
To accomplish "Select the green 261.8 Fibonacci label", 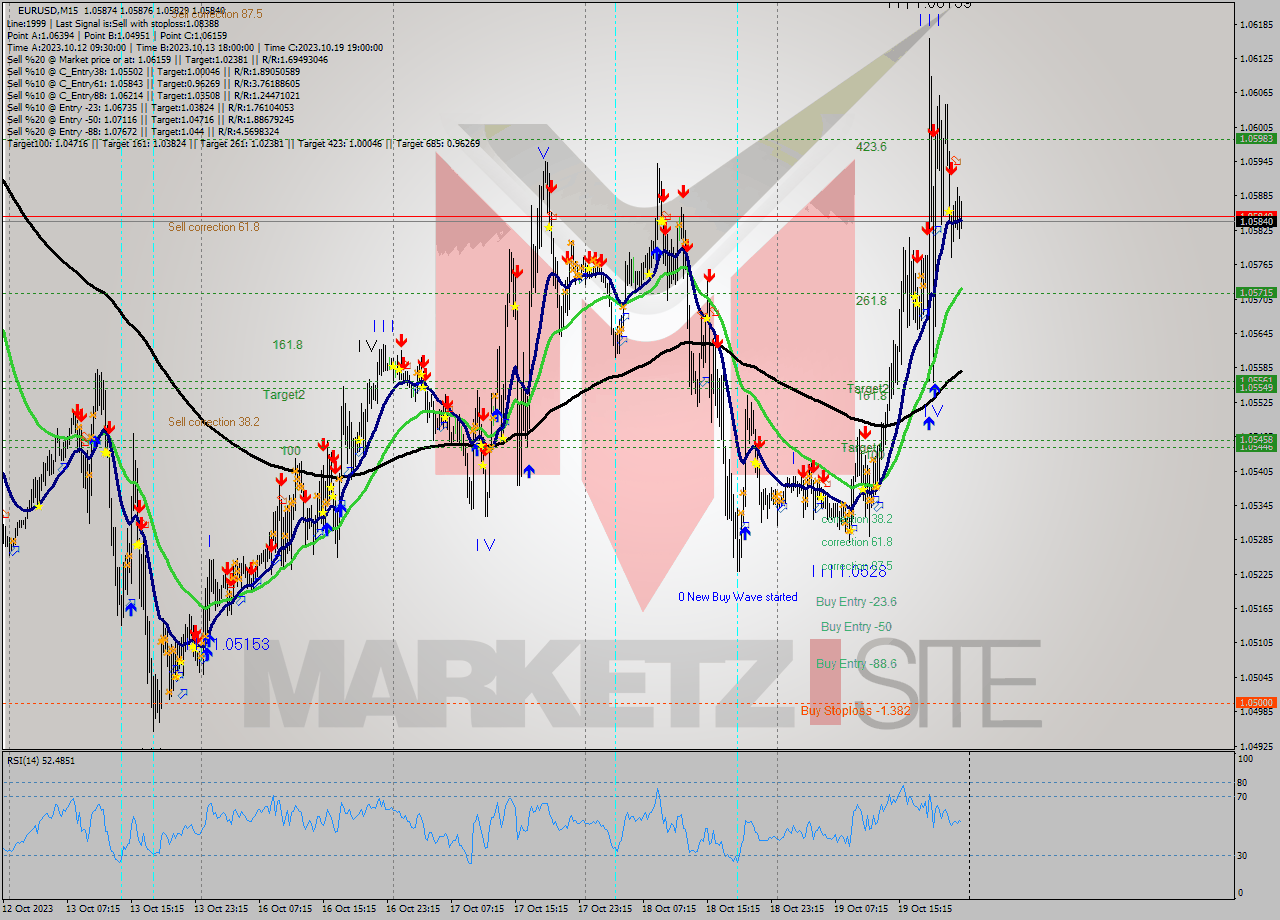I will click(871, 300).
